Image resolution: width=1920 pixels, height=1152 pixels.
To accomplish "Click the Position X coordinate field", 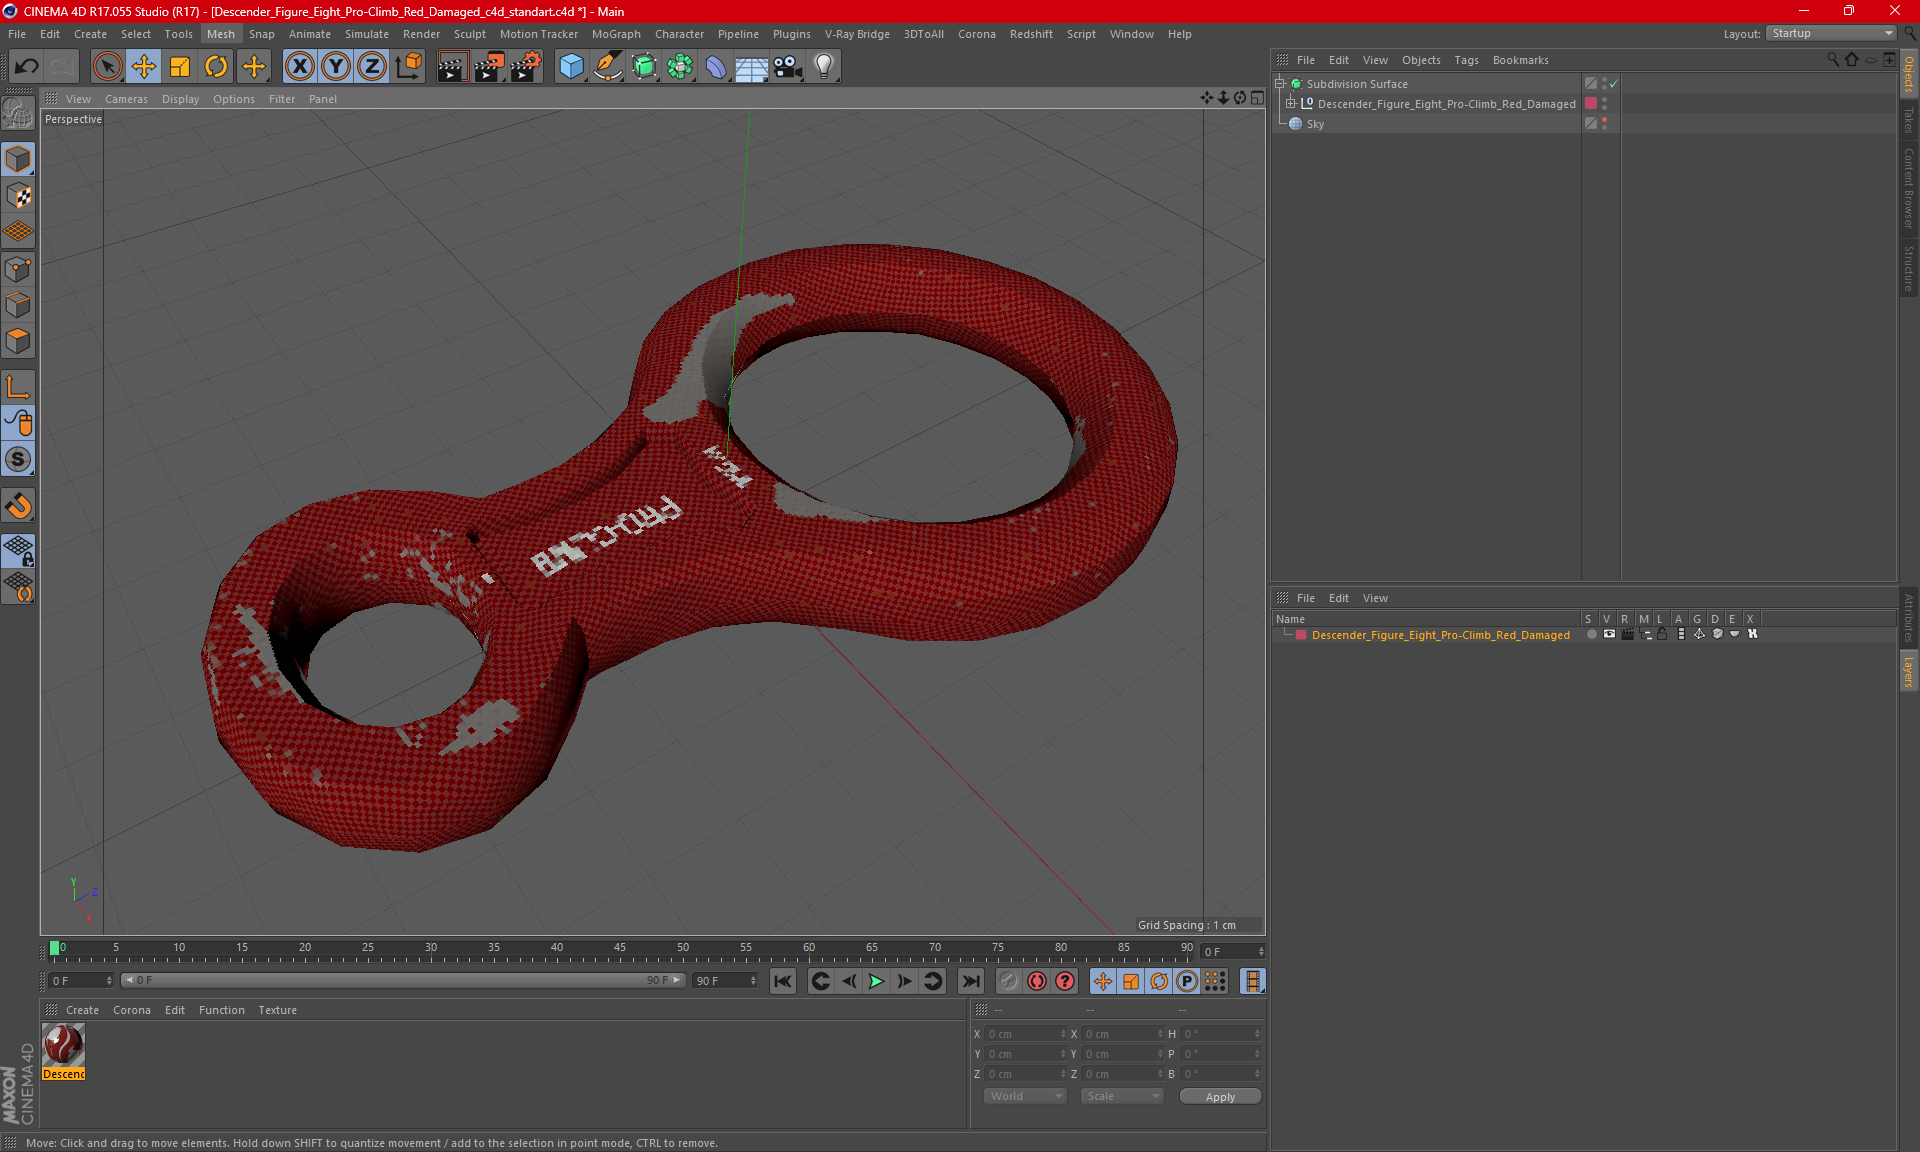I will pyautogui.click(x=1027, y=1034).
